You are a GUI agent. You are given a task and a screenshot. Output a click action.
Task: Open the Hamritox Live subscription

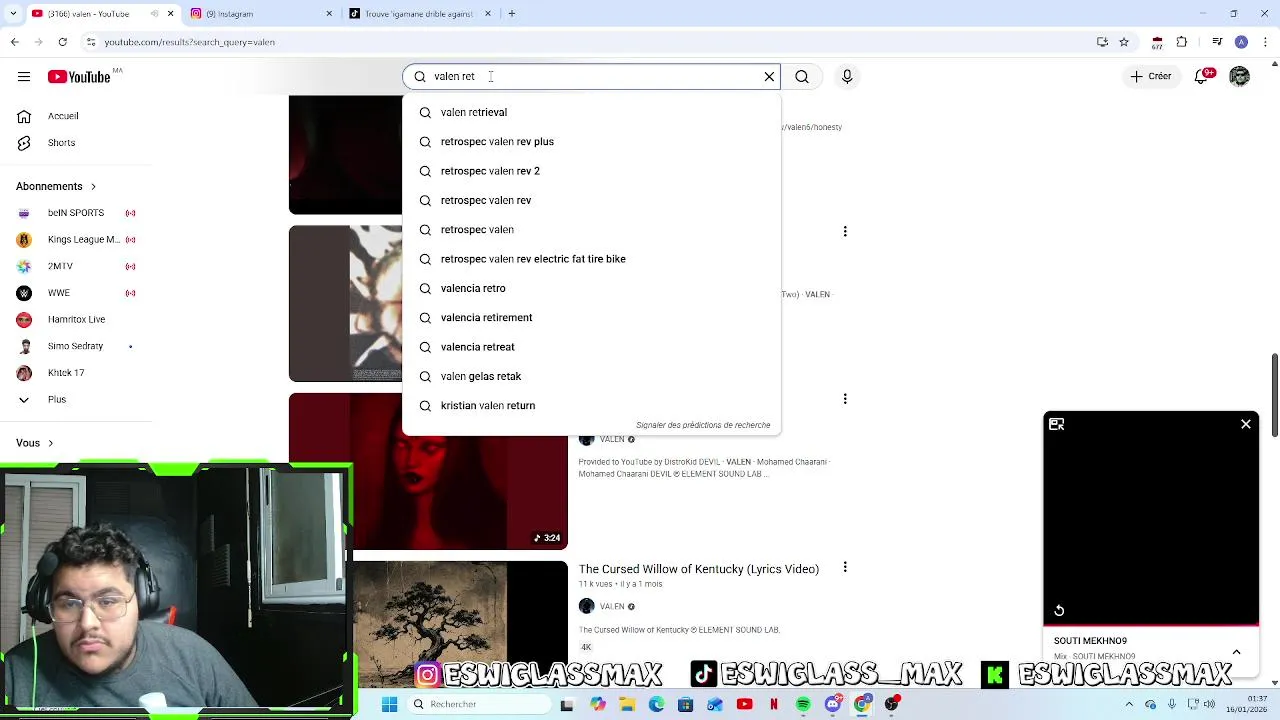tap(74, 319)
